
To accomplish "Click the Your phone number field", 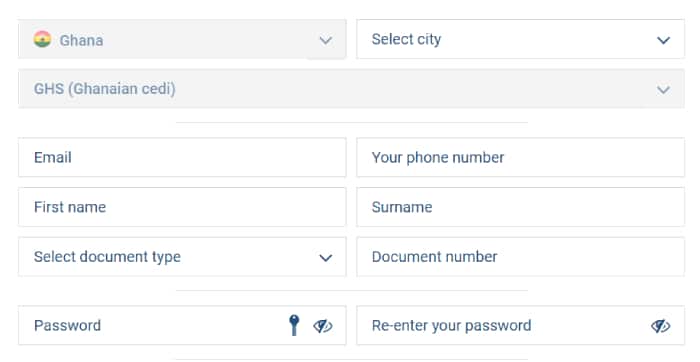I will (521, 158).
